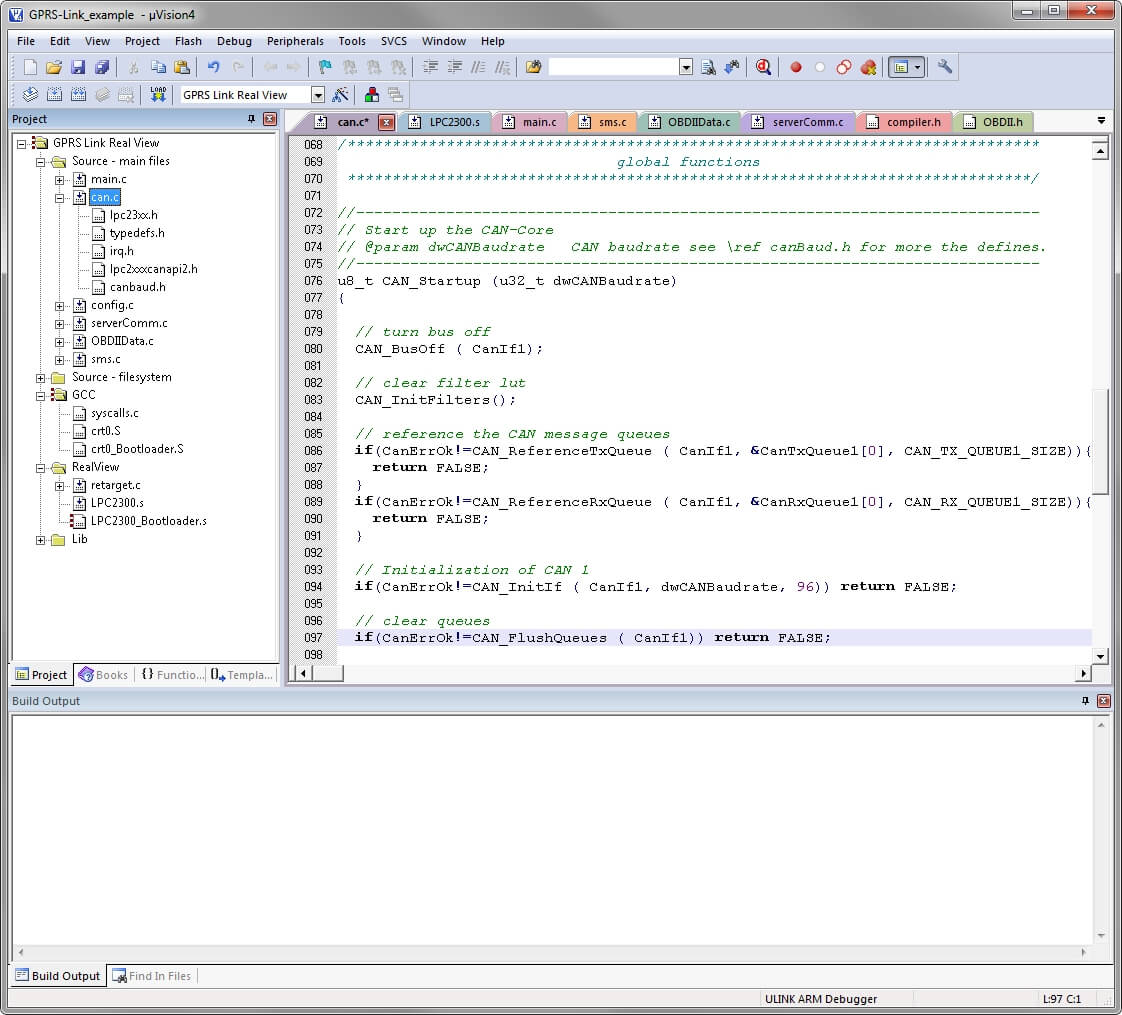The image size is (1122, 1015).
Task: Click the Undo arrow icon
Action: coord(213,67)
